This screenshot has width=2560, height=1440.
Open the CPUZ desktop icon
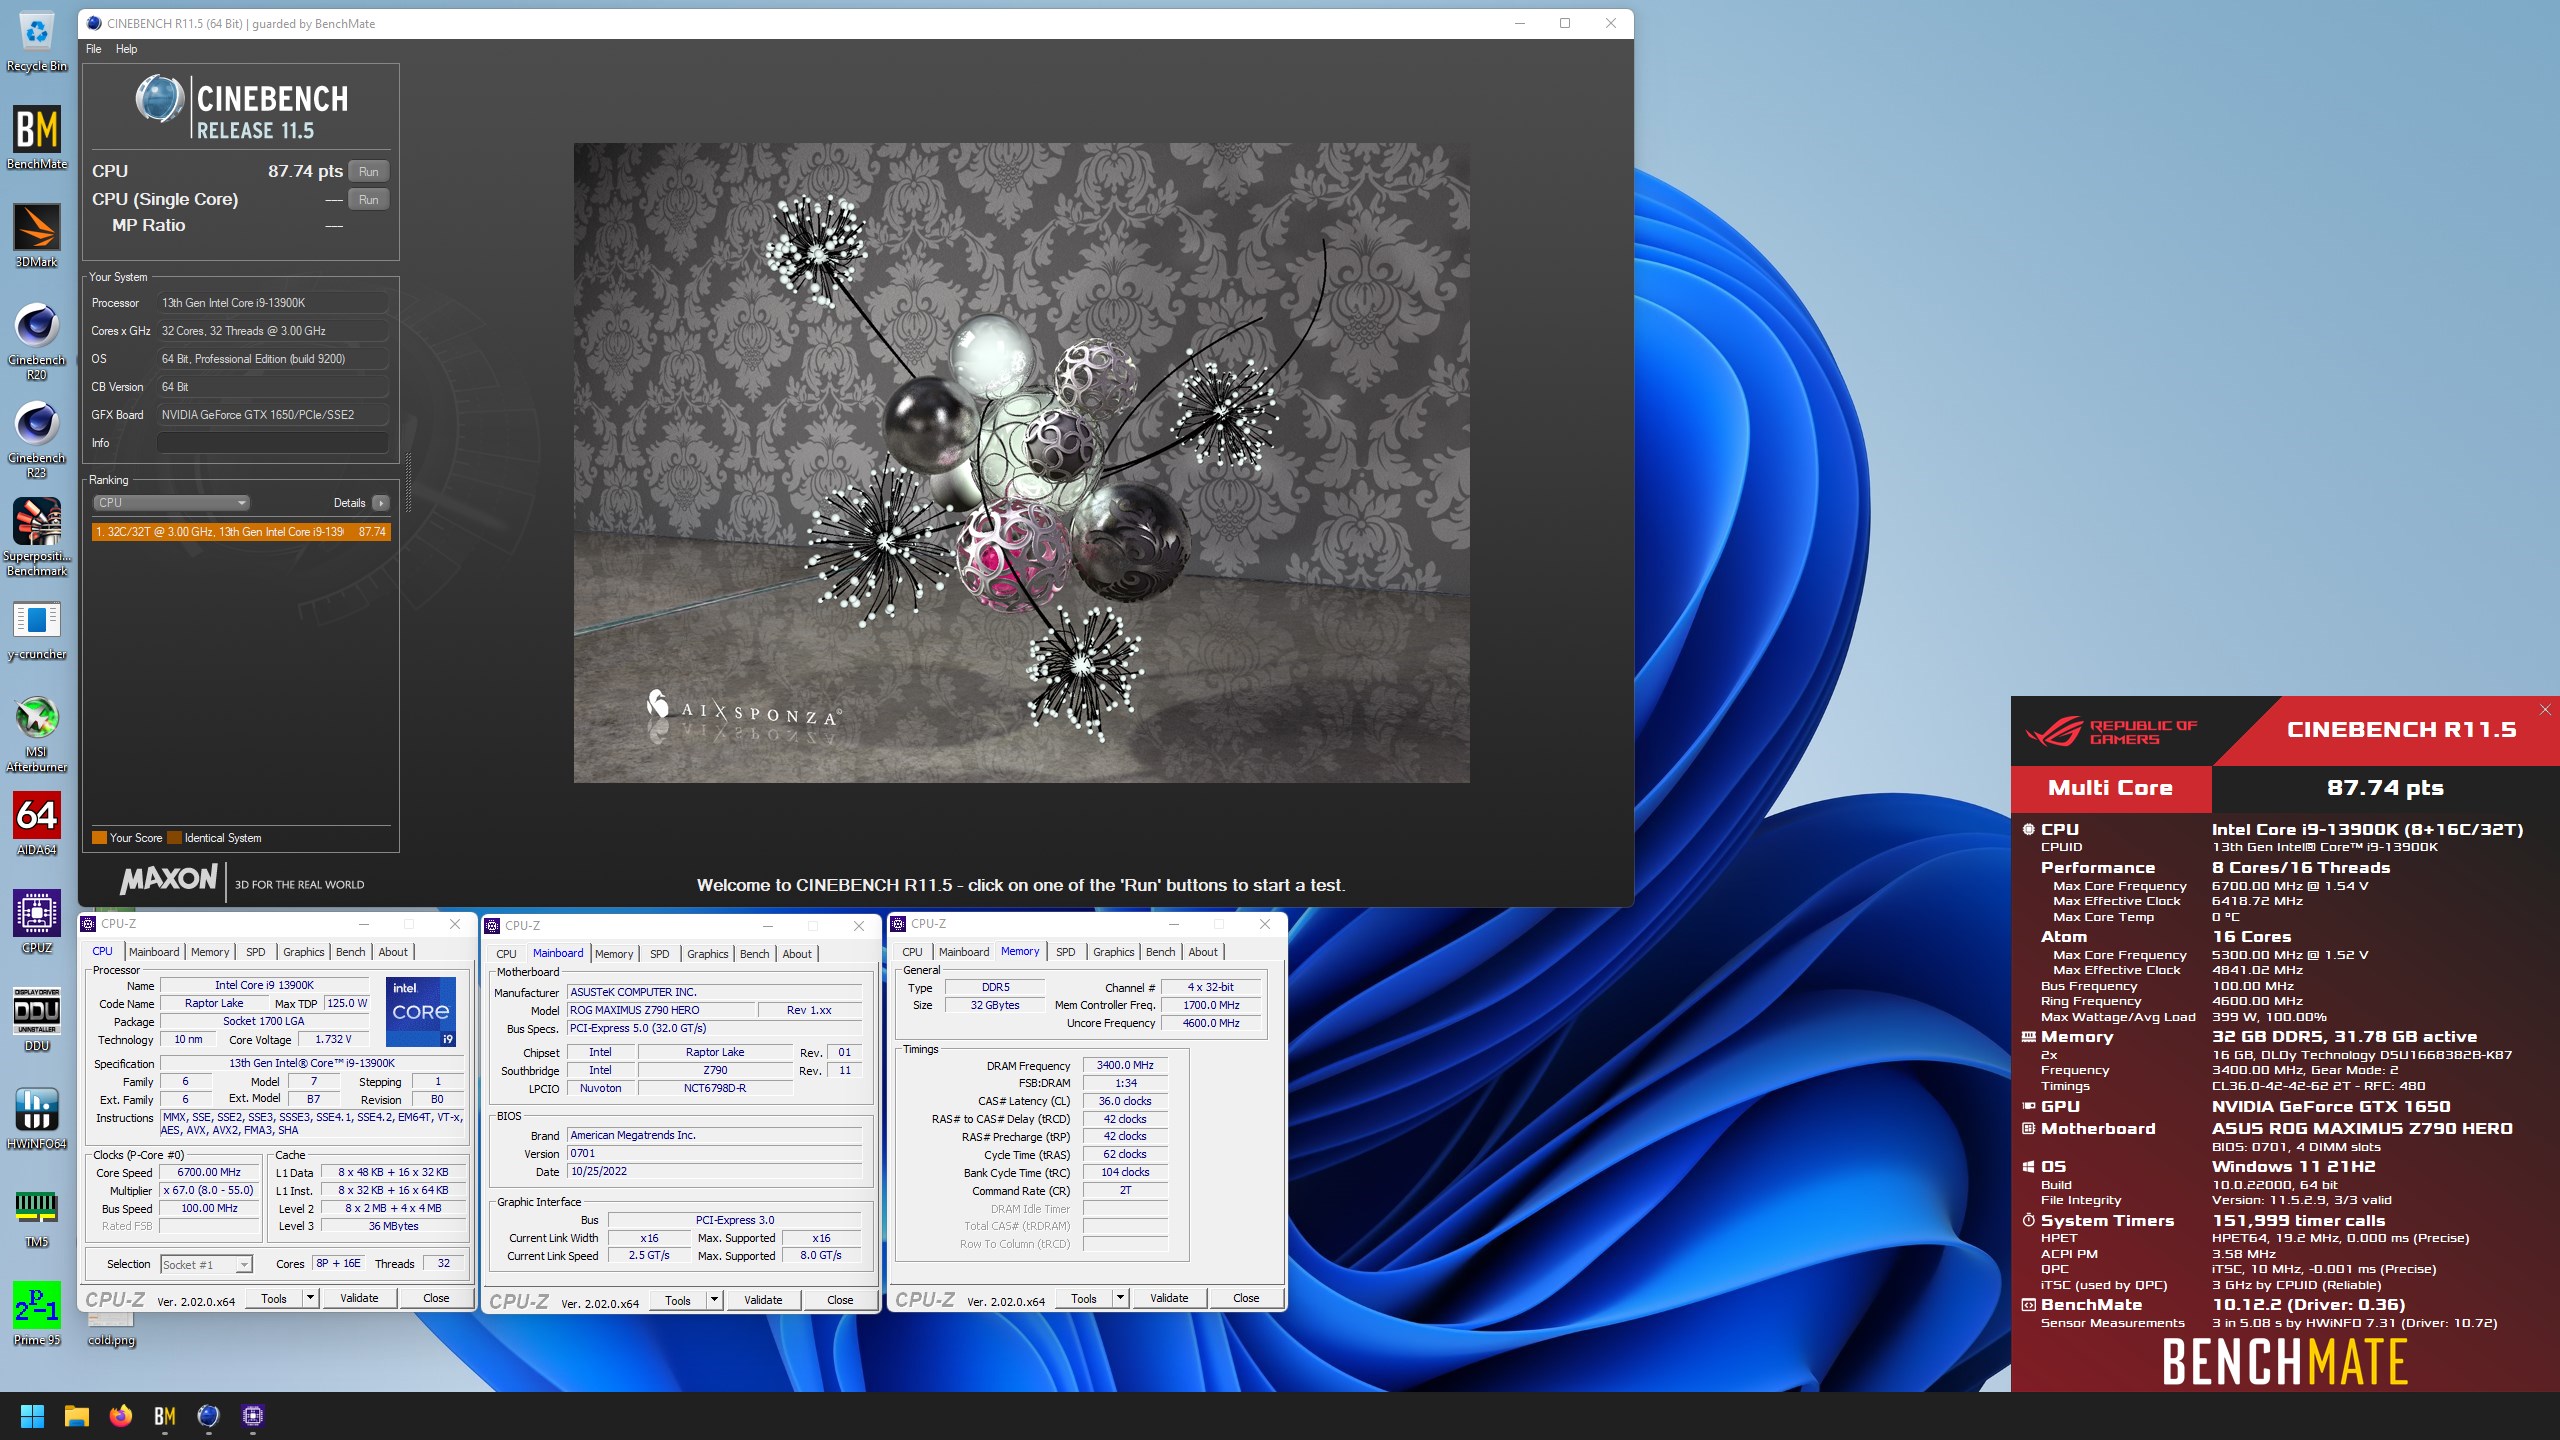(x=37, y=922)
